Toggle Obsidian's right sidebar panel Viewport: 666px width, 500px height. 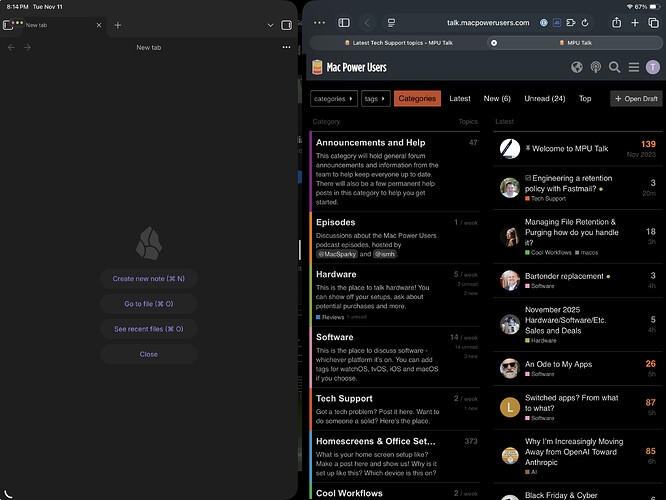tap(287, 24)
